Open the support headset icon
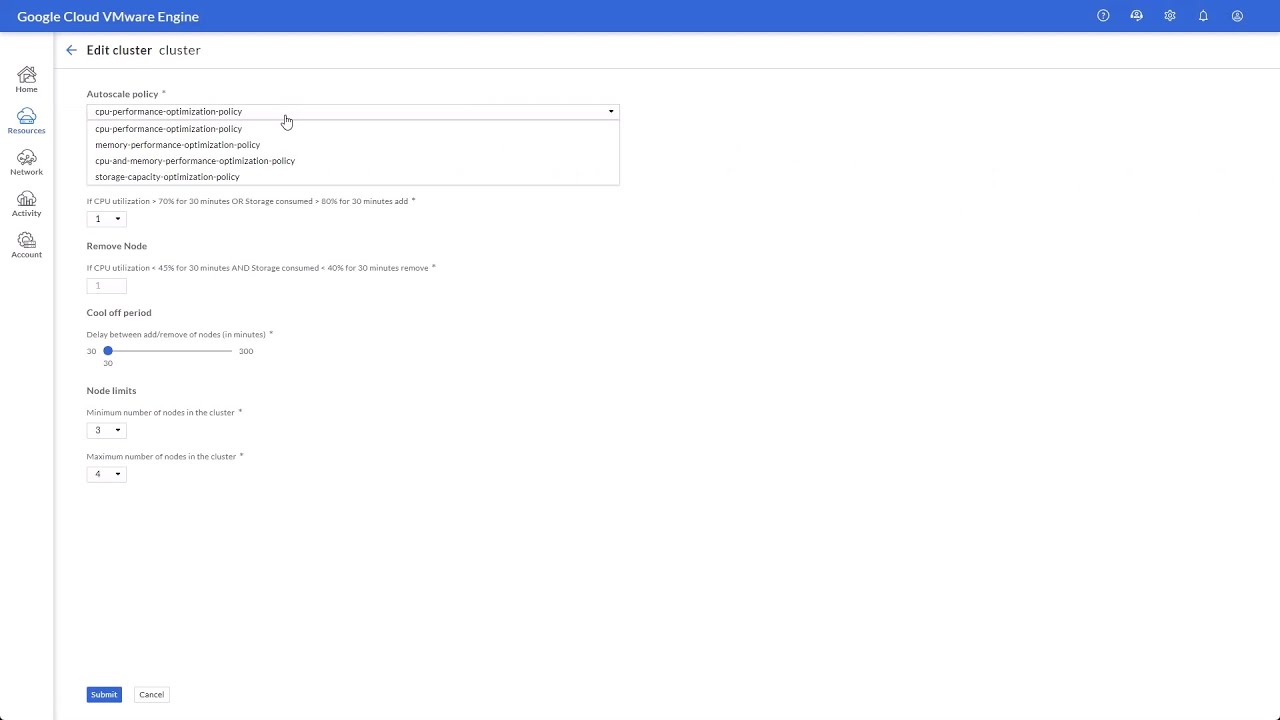 (1136, 16)
